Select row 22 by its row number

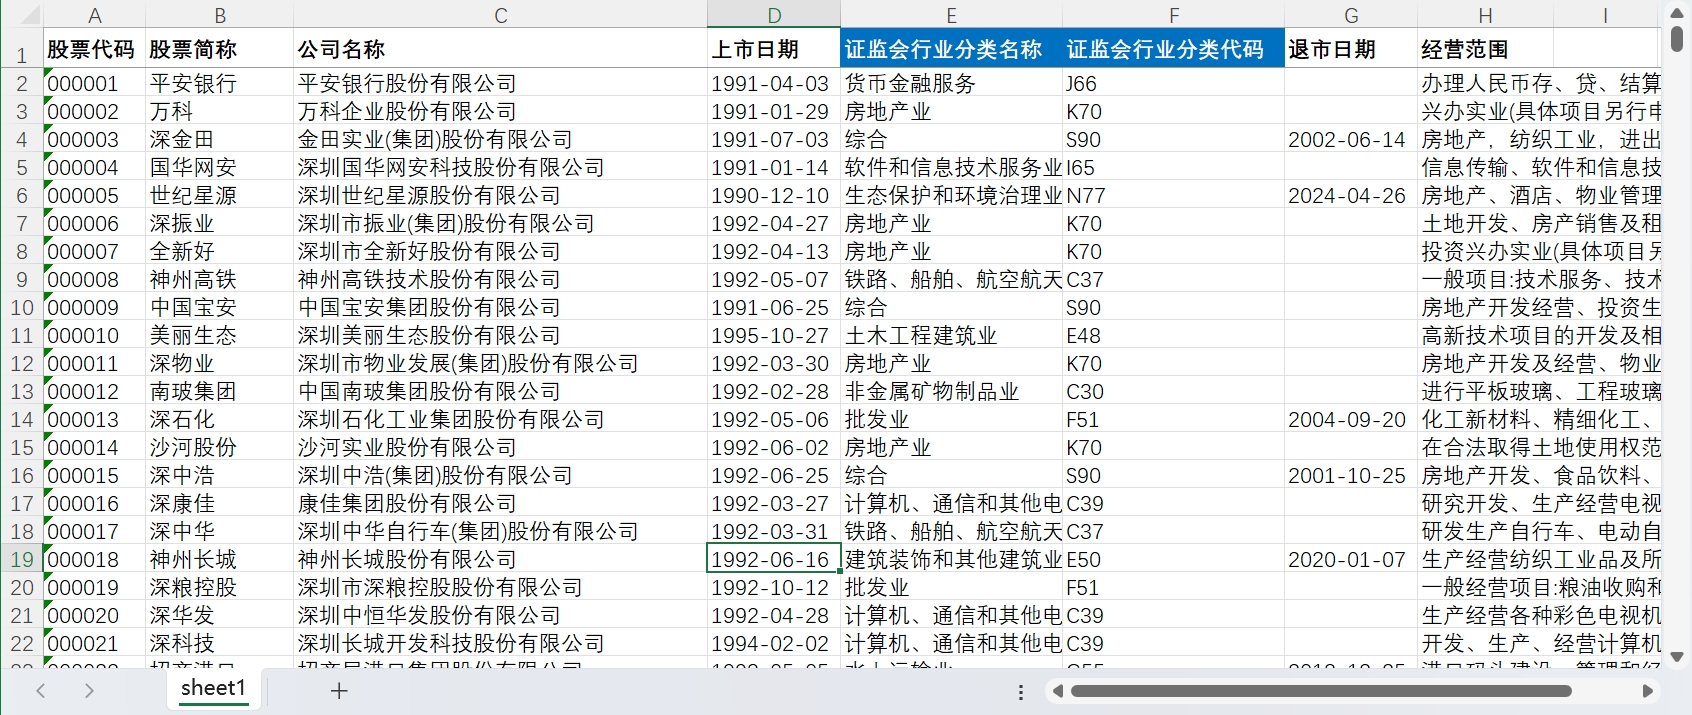pyautogui.click(x=22, y=644)
